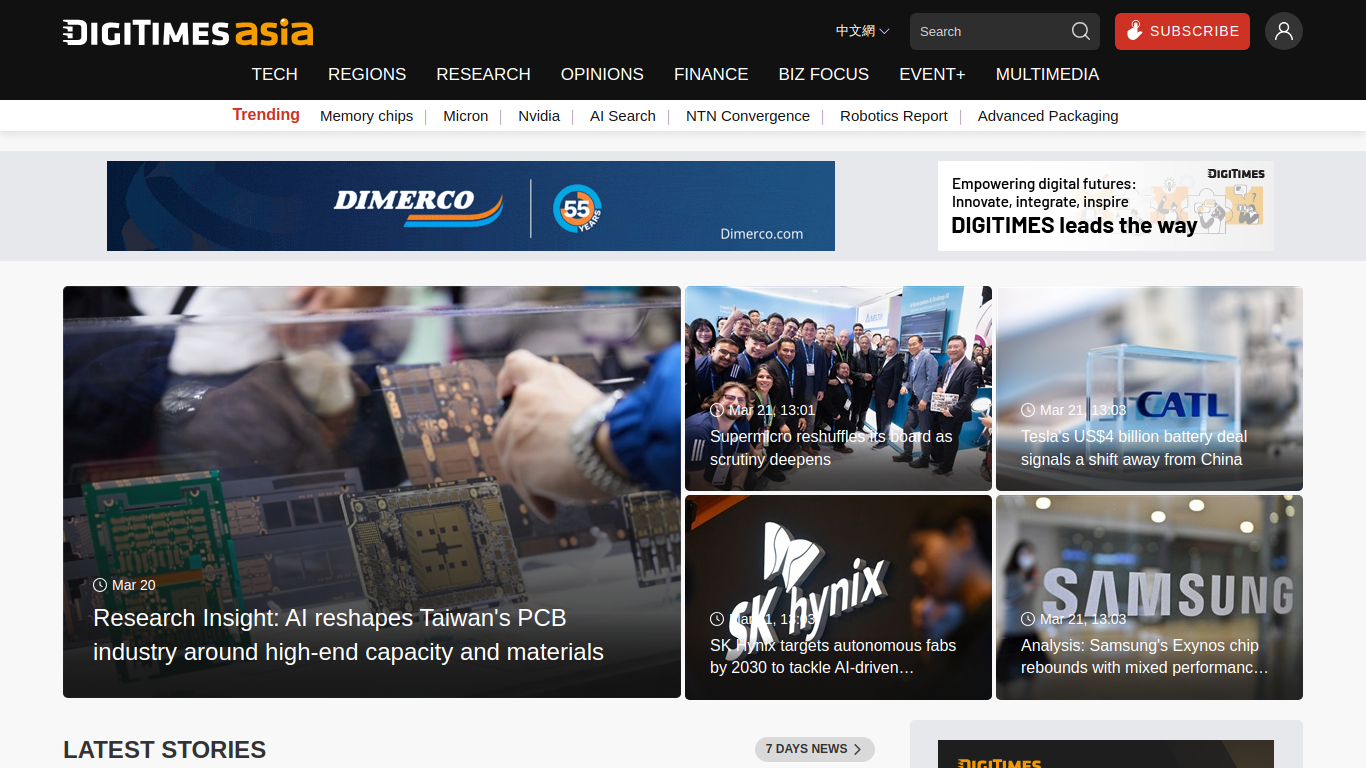This screenshot has height=768, width=1366.
Task: Click the LATEST STORIES heading
Action: tap(164, 750)
